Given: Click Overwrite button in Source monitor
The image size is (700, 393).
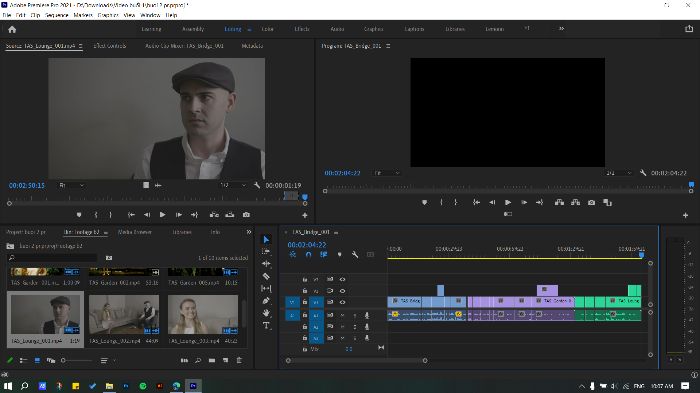Looking at the screenshot, I should click(230, 215).
